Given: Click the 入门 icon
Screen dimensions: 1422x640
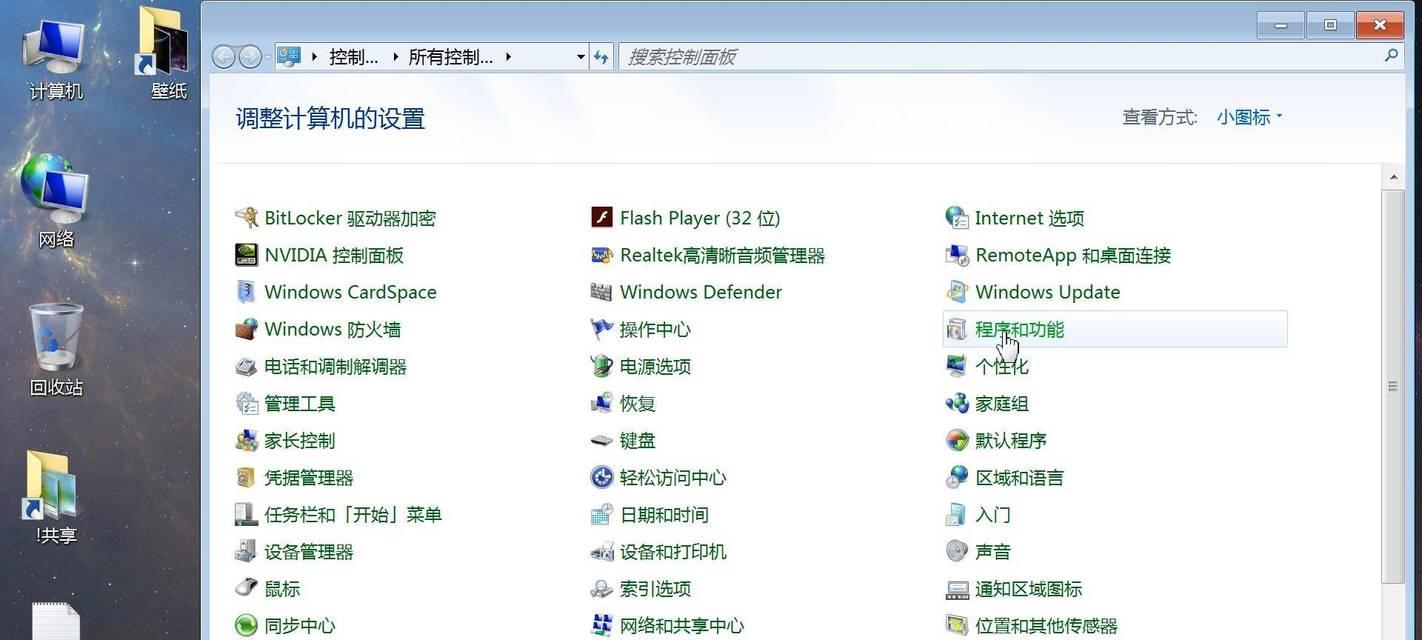Looking at the screenshot, I should (x=957, y=514).
